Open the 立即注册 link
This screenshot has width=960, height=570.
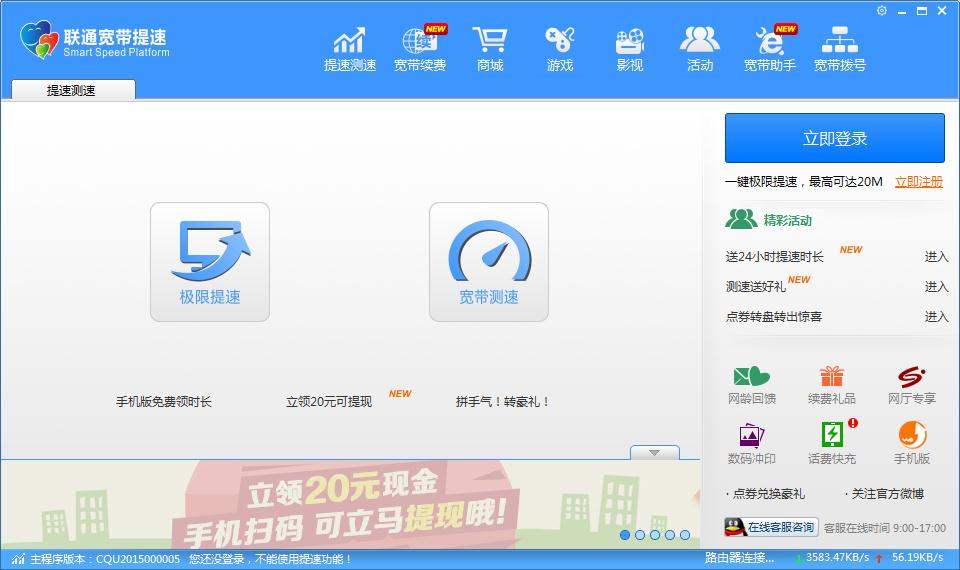pyautogui.click(x=918, y=182)
